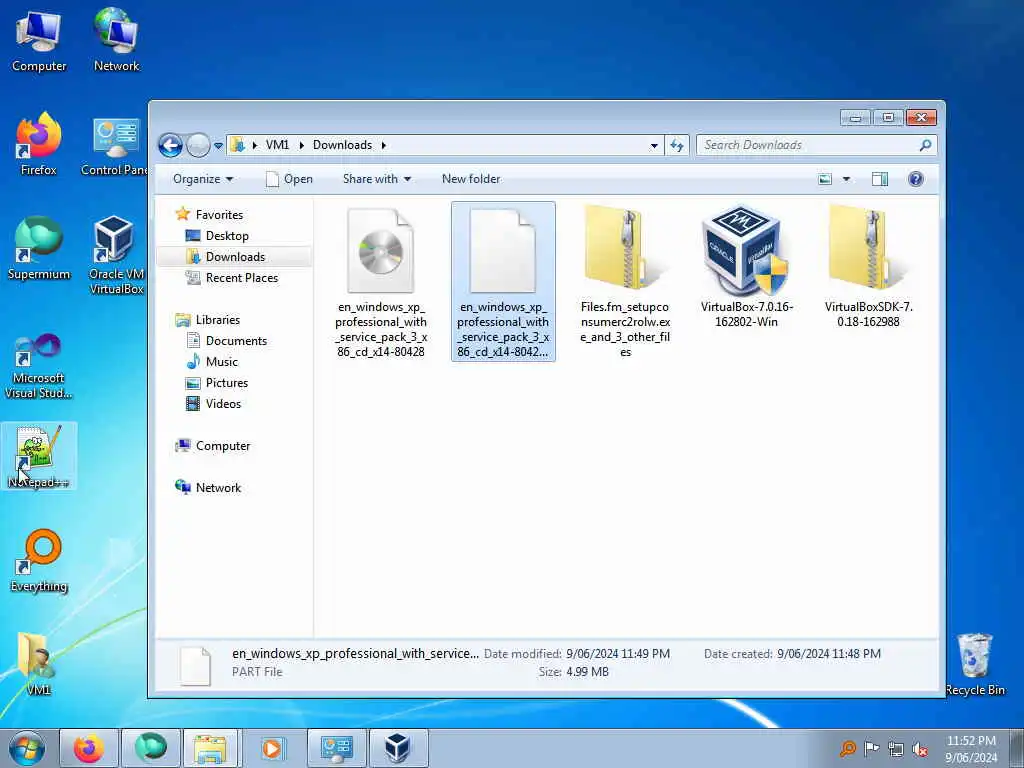Expand the view options dropdown arrow
The image size is (1024, 768).
point(846,179)
